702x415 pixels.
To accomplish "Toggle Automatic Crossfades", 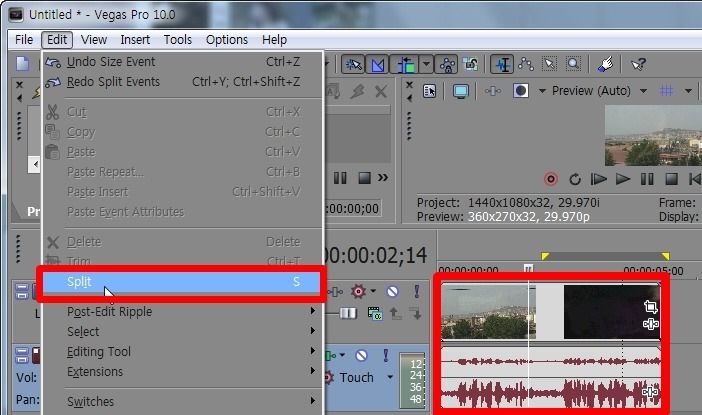I will coord(377,64).
